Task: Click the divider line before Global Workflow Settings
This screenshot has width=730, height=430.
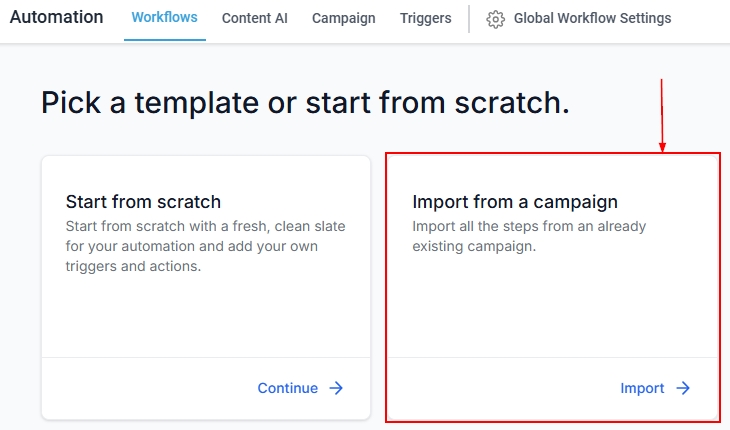Action: tap(469, 19)
